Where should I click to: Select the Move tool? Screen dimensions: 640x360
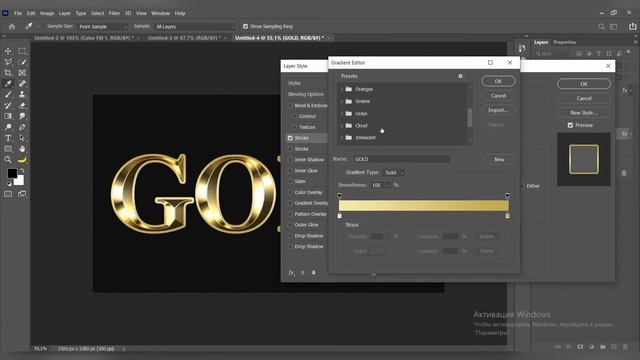(8, 51)
